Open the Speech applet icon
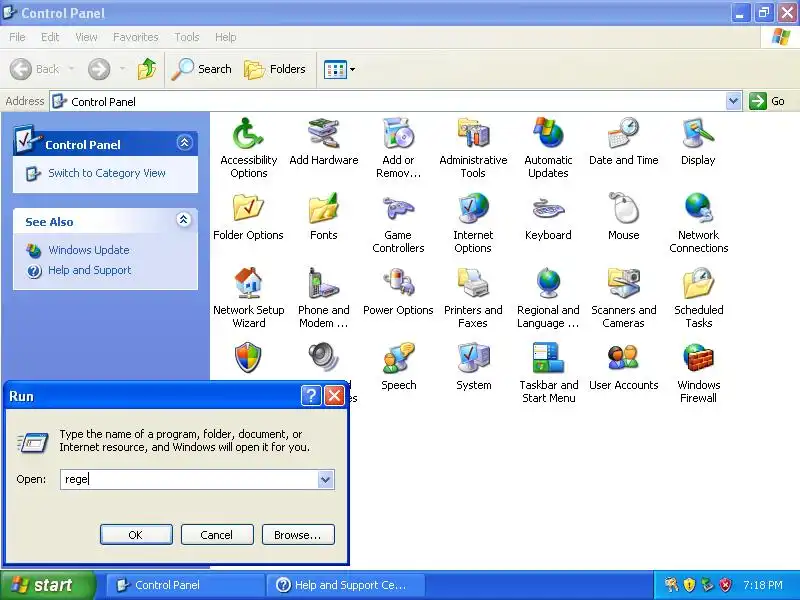Viewport: 800px width, 600px height. pyautogui.click(x=398, y=359)
